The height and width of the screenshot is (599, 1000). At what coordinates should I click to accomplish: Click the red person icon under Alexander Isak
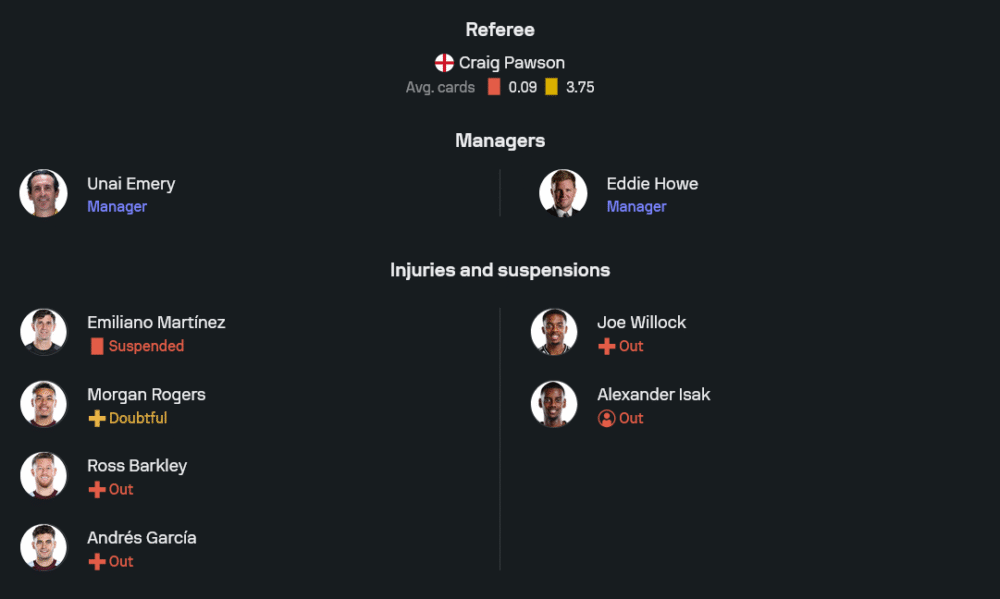606,418
